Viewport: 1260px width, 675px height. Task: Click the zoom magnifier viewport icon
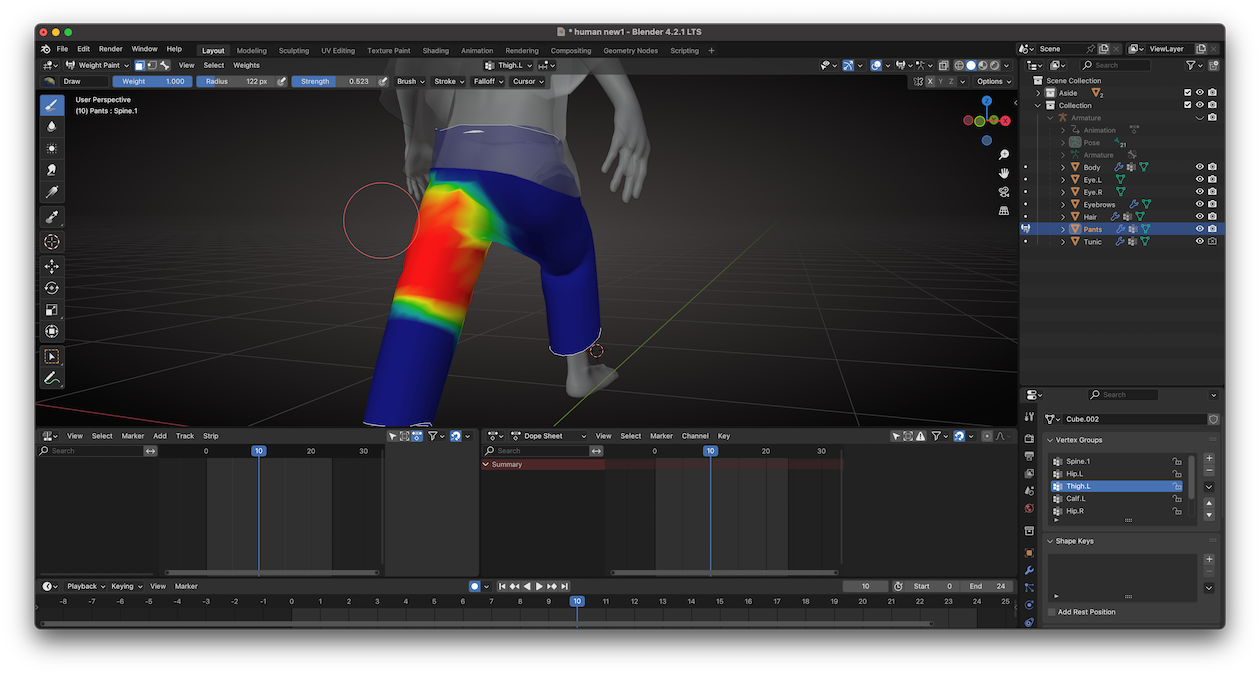click(x=1004, y=155)
